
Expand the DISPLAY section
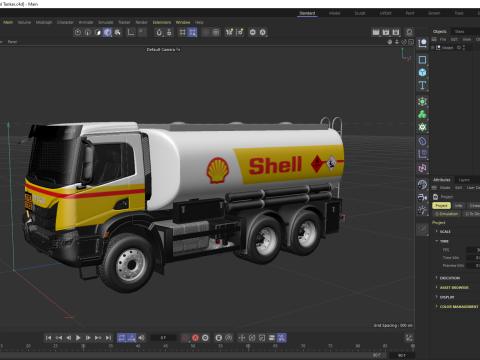[x=447, y=297]
